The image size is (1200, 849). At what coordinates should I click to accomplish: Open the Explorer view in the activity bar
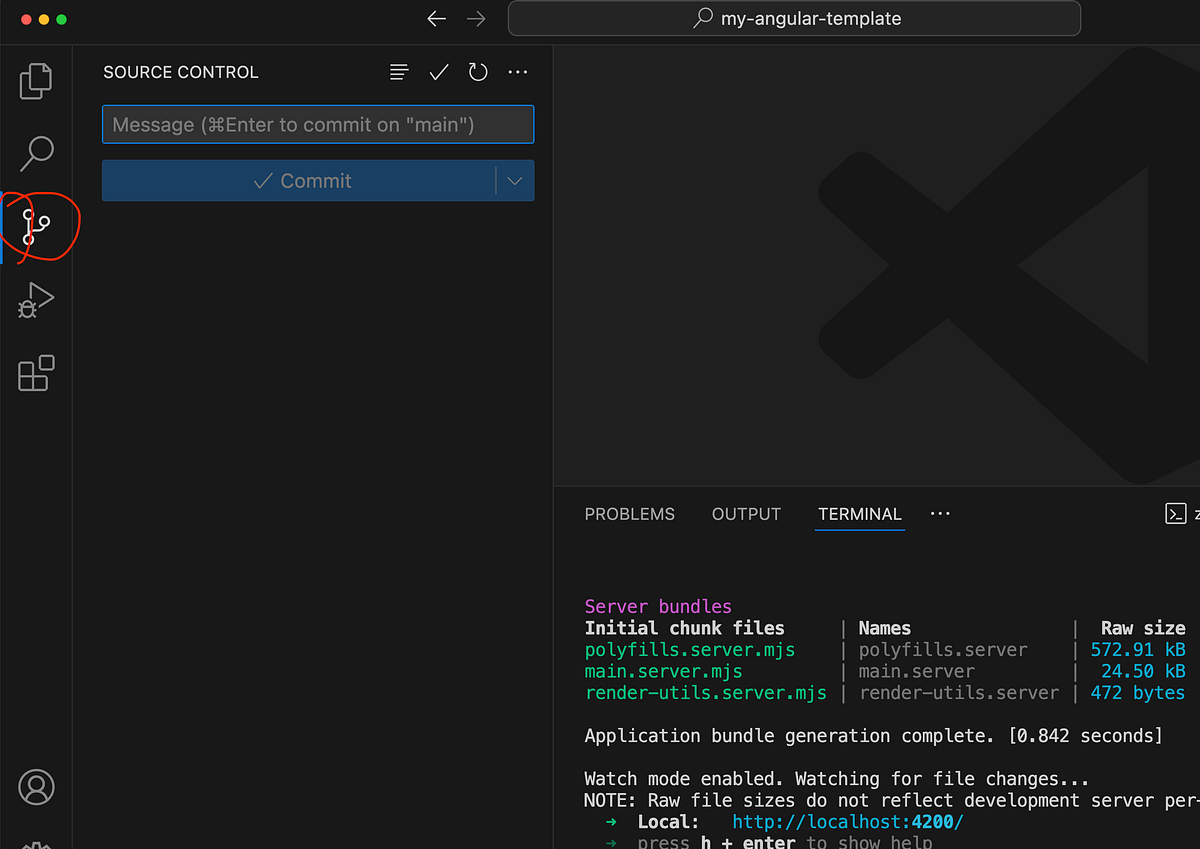click(x=36, y=81)
